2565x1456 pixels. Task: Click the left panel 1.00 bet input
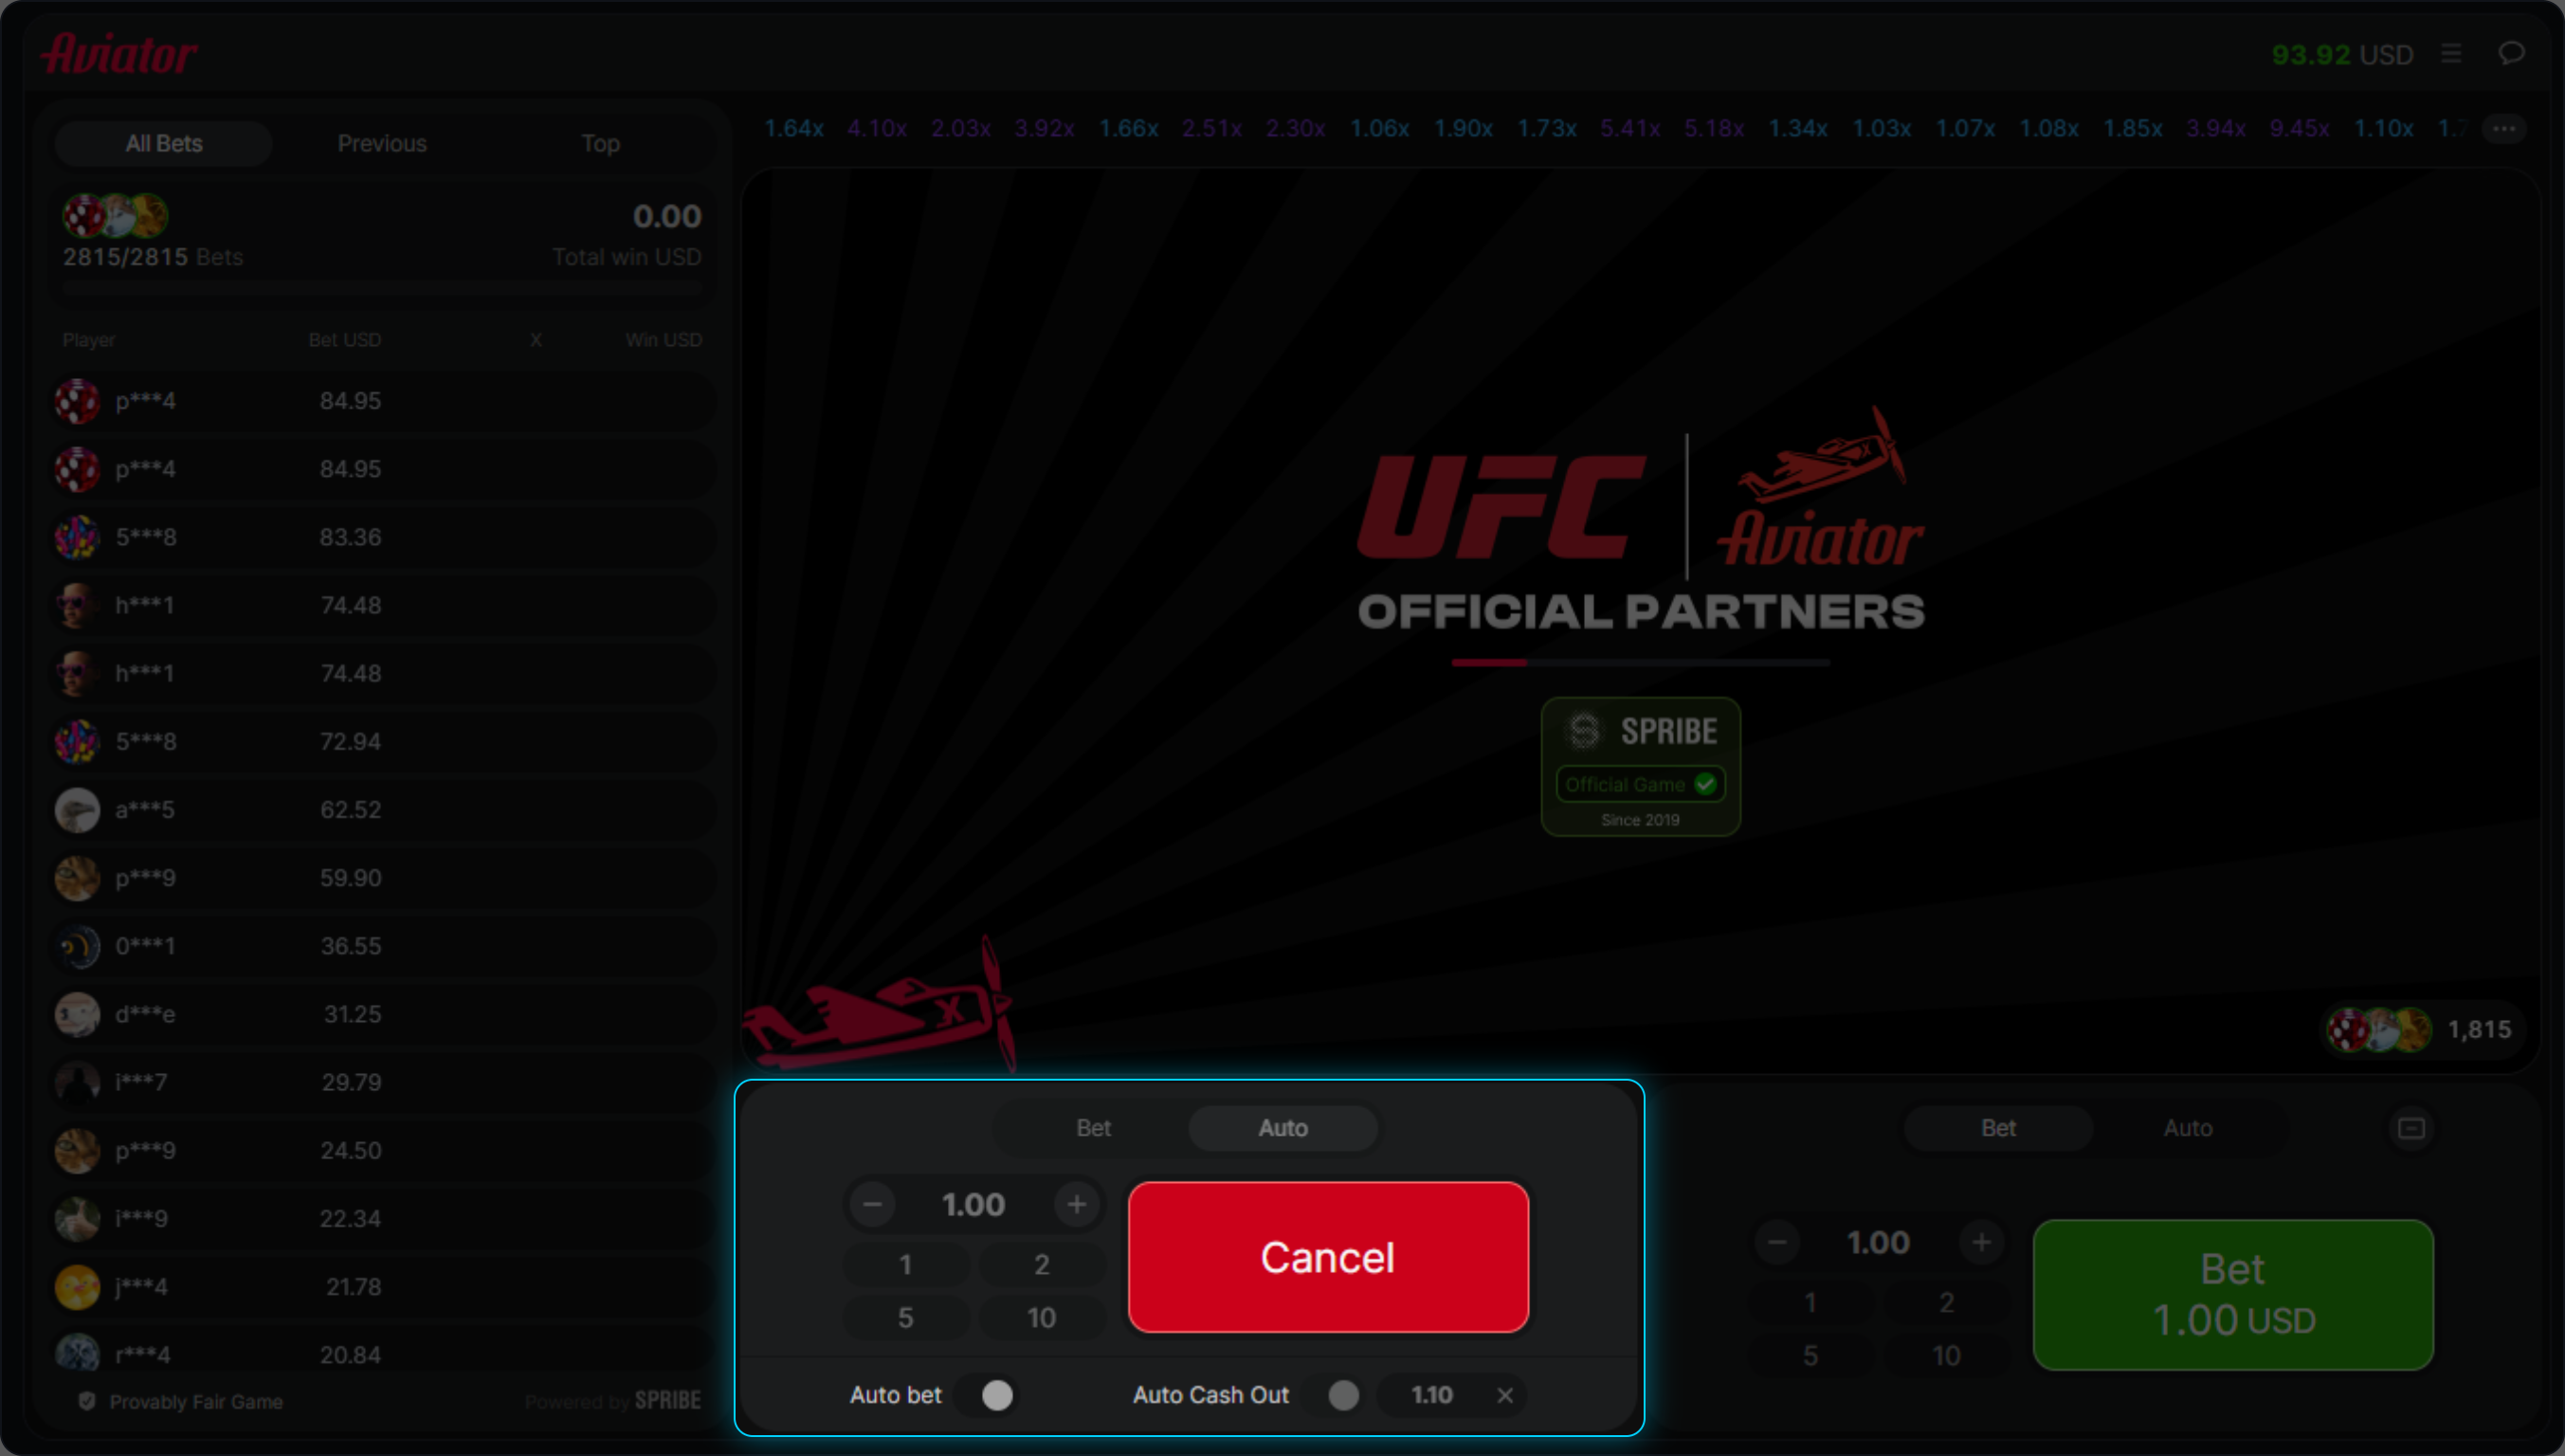click(973, 1204)
